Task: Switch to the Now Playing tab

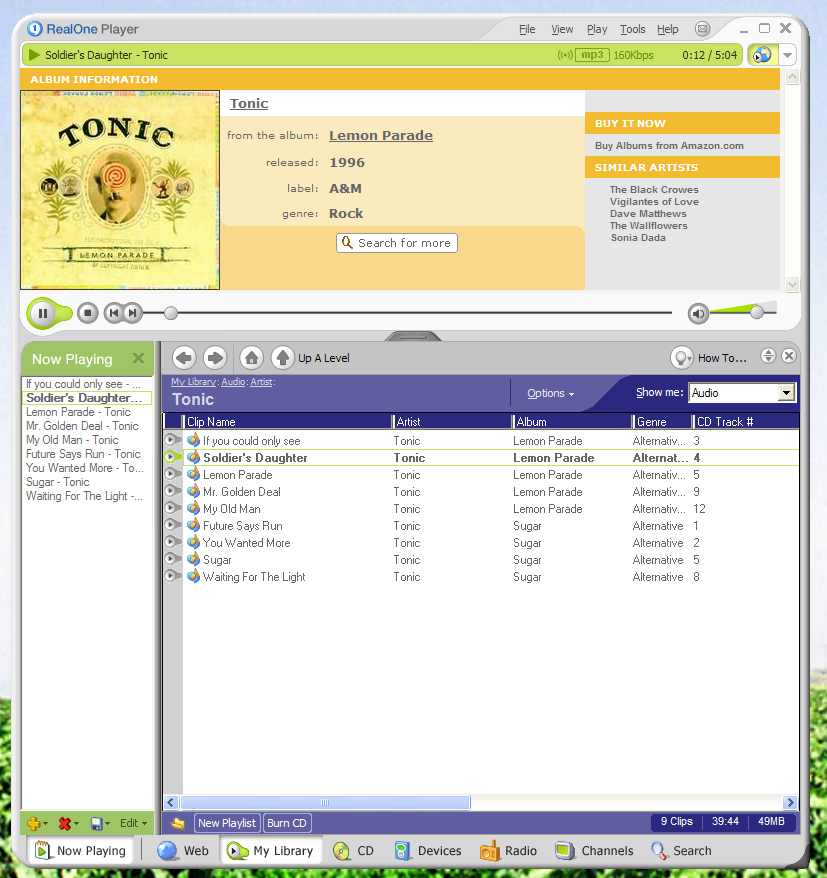Action: [80, 851]
